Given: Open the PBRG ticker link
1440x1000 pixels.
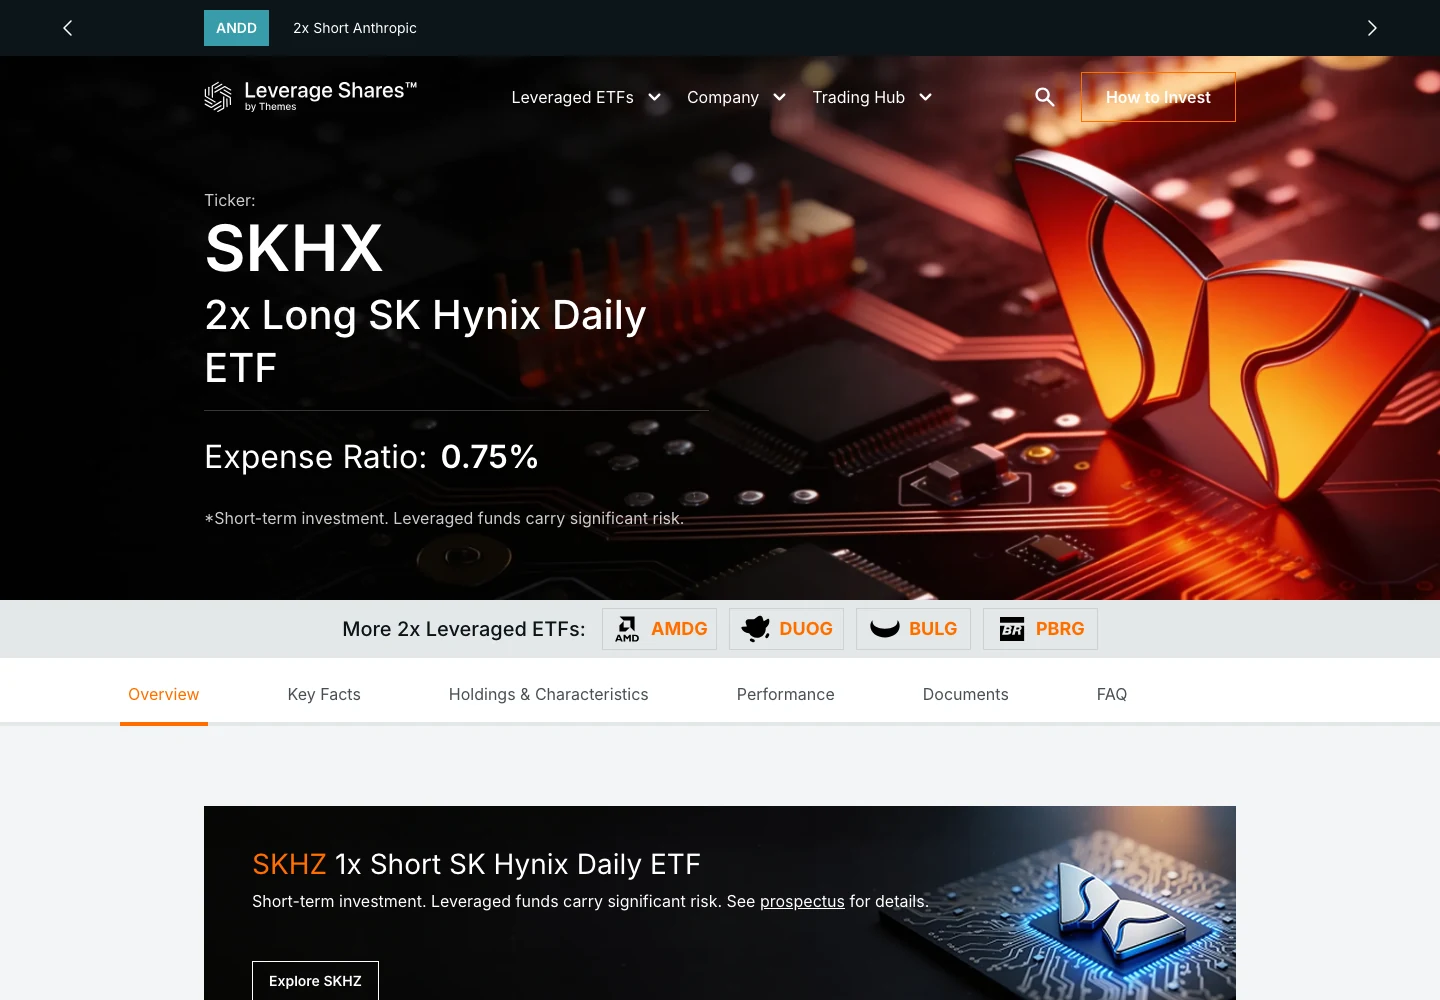Looking at the screenshot, I should point(1040,629).
